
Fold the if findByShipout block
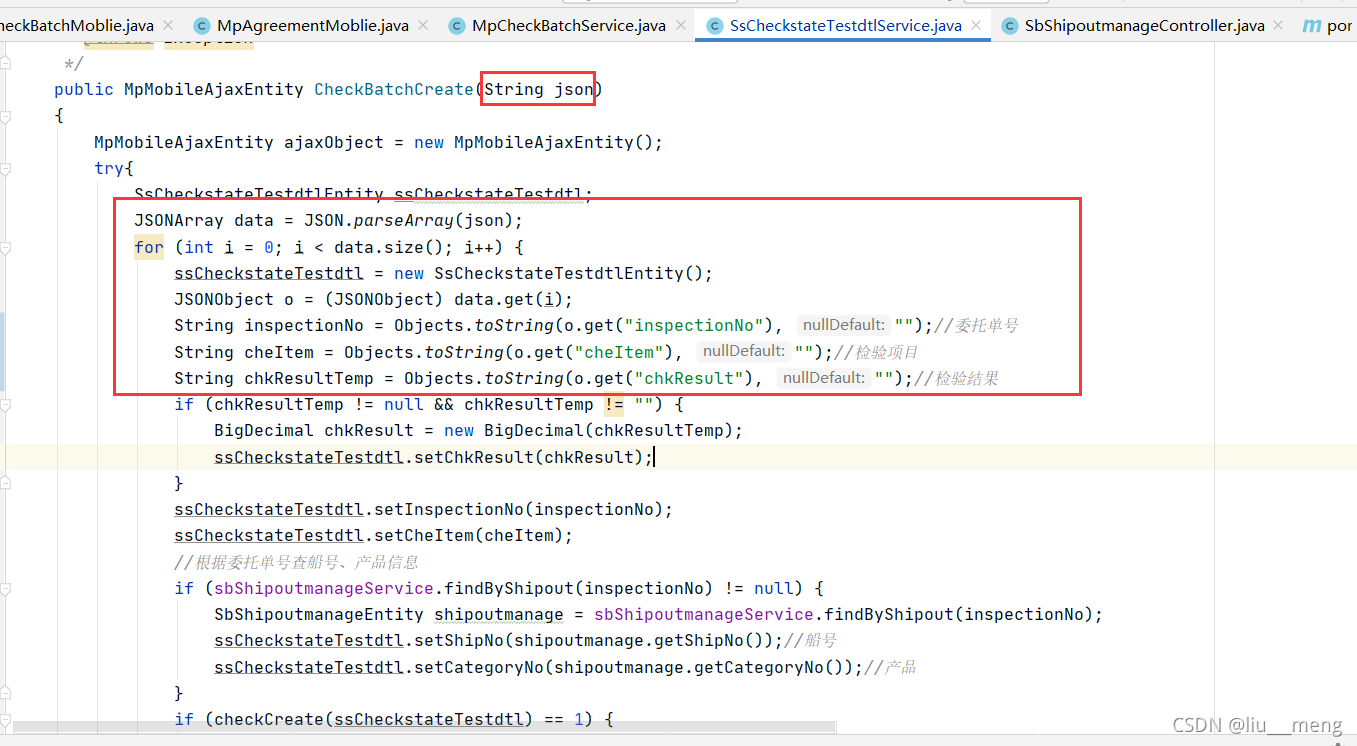click(x=6, y=588)
